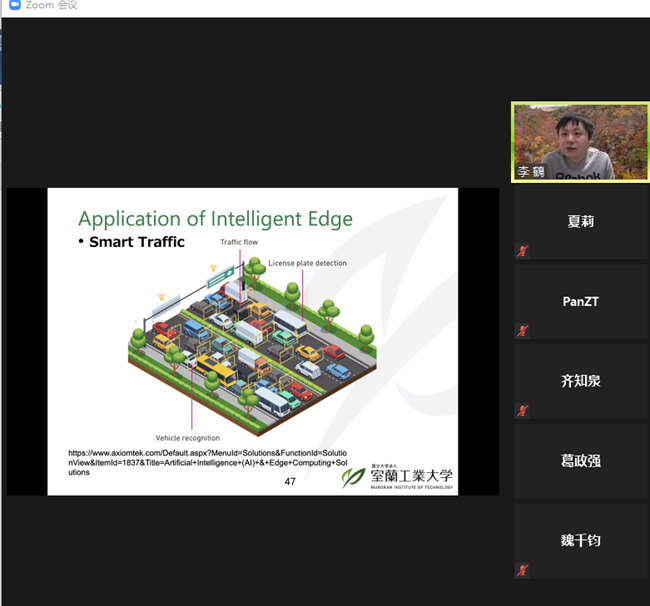The image size is (650, 606).
Task: Click the Zoom app icon in title bar
Action: tap(13, 6)
